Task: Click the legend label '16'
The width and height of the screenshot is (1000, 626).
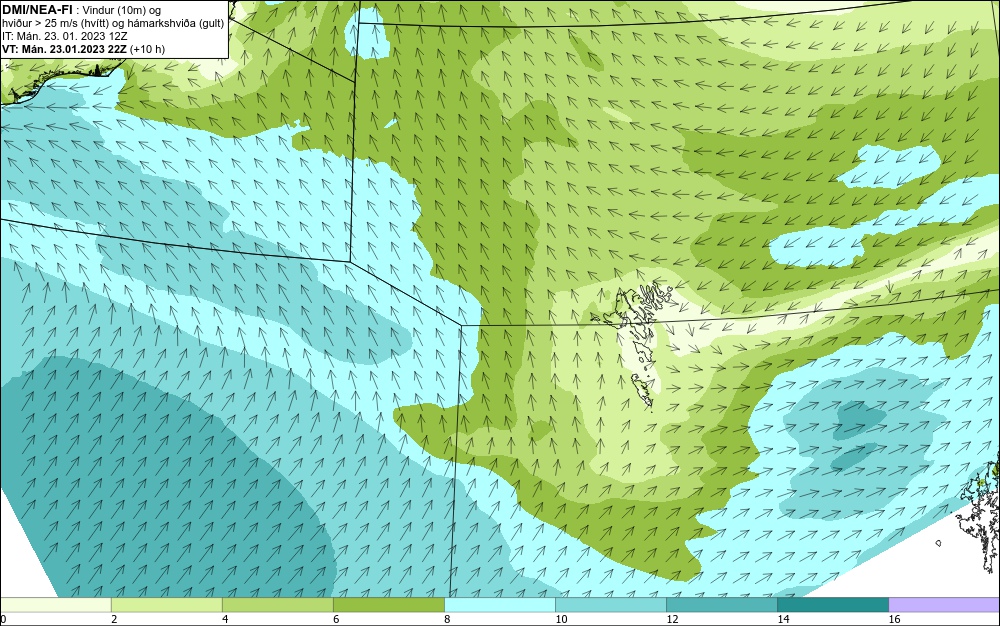Action: [x=894, y=619]
